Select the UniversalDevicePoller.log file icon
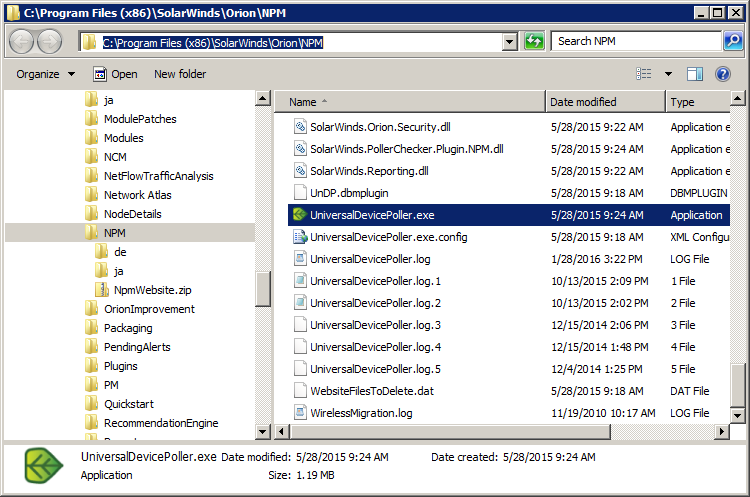 pos(300,259)
